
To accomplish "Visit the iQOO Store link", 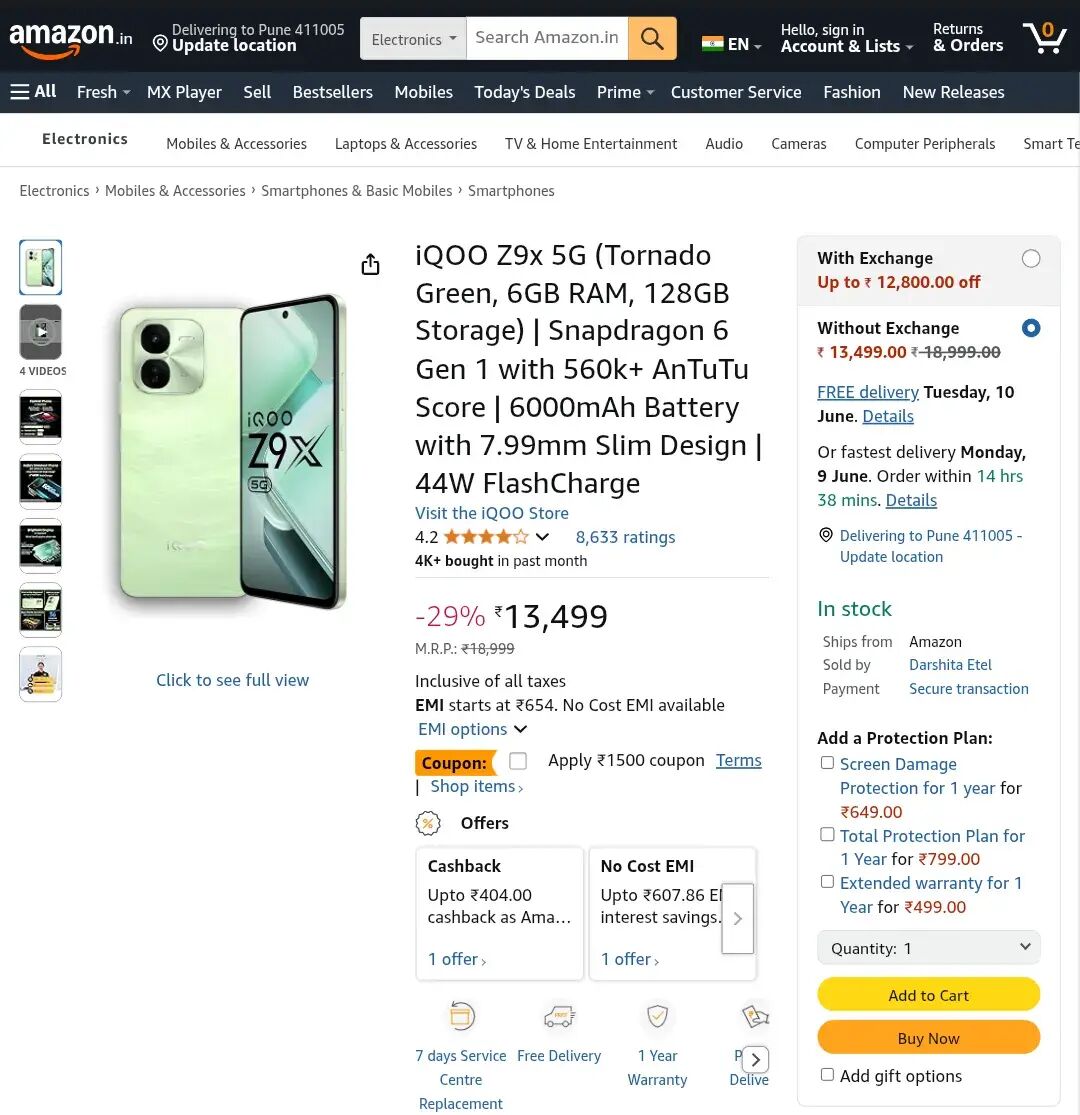I will coord(491,513).
